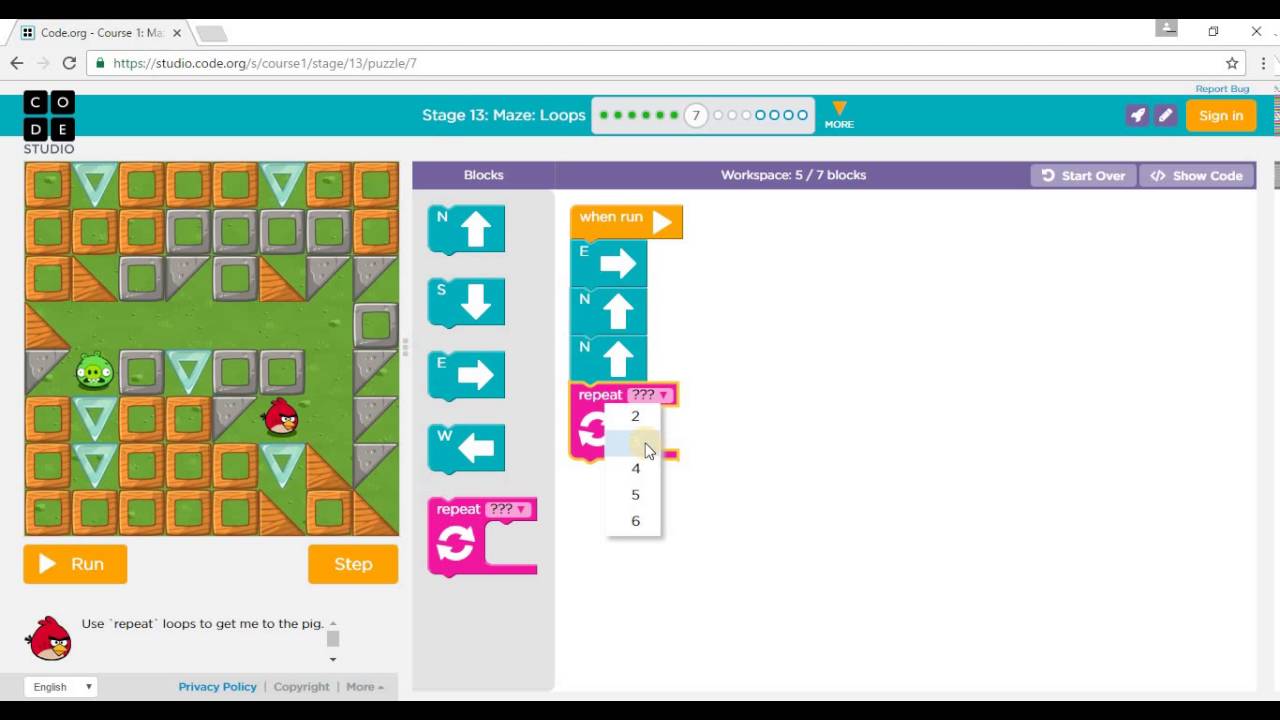The image size is (1280, 720).
Task: Click the browser forward arrow
Action: click(x=43, y=63)
